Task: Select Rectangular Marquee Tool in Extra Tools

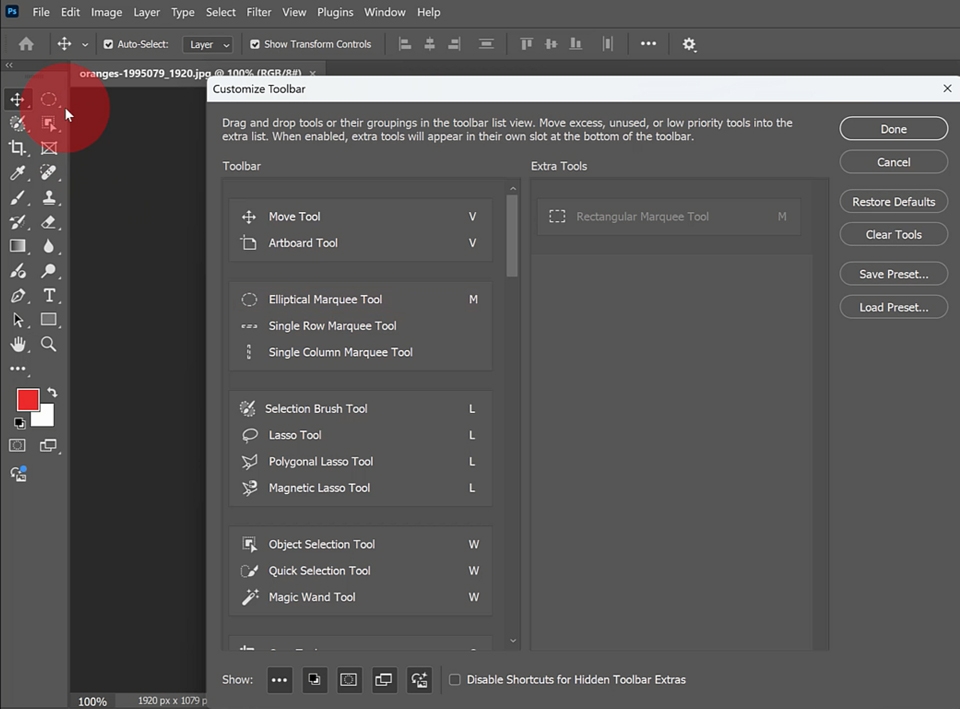Action: point(669,216)
